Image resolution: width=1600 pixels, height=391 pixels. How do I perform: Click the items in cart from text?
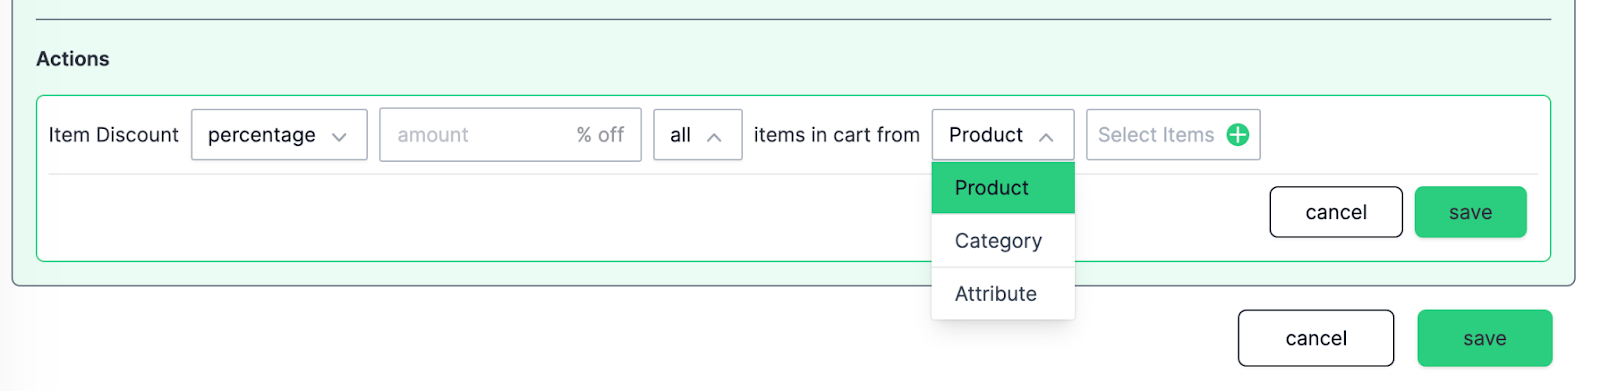pos(837,135)
